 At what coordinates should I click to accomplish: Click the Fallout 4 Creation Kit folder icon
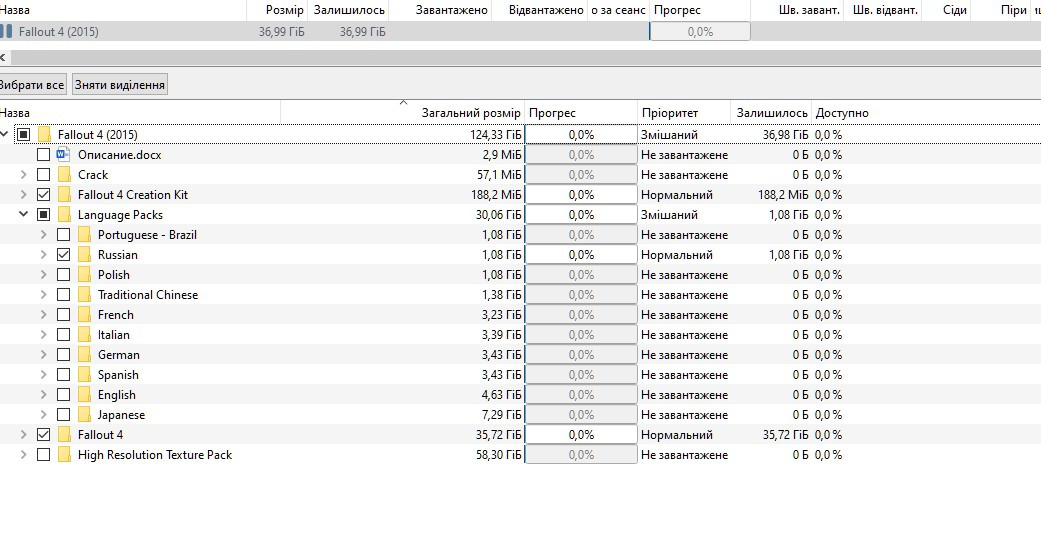[x=64, y=195]
